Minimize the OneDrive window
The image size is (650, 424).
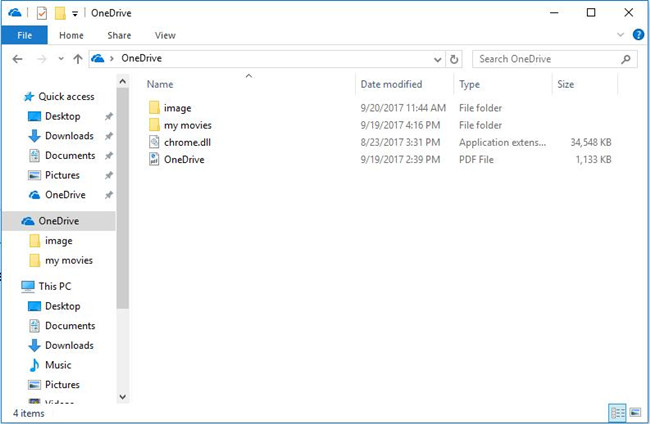tap(554, 13)
